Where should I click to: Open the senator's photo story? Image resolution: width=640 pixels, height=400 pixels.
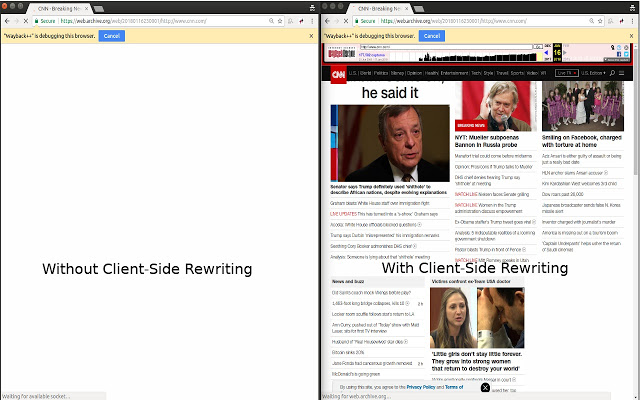point(390,143)
